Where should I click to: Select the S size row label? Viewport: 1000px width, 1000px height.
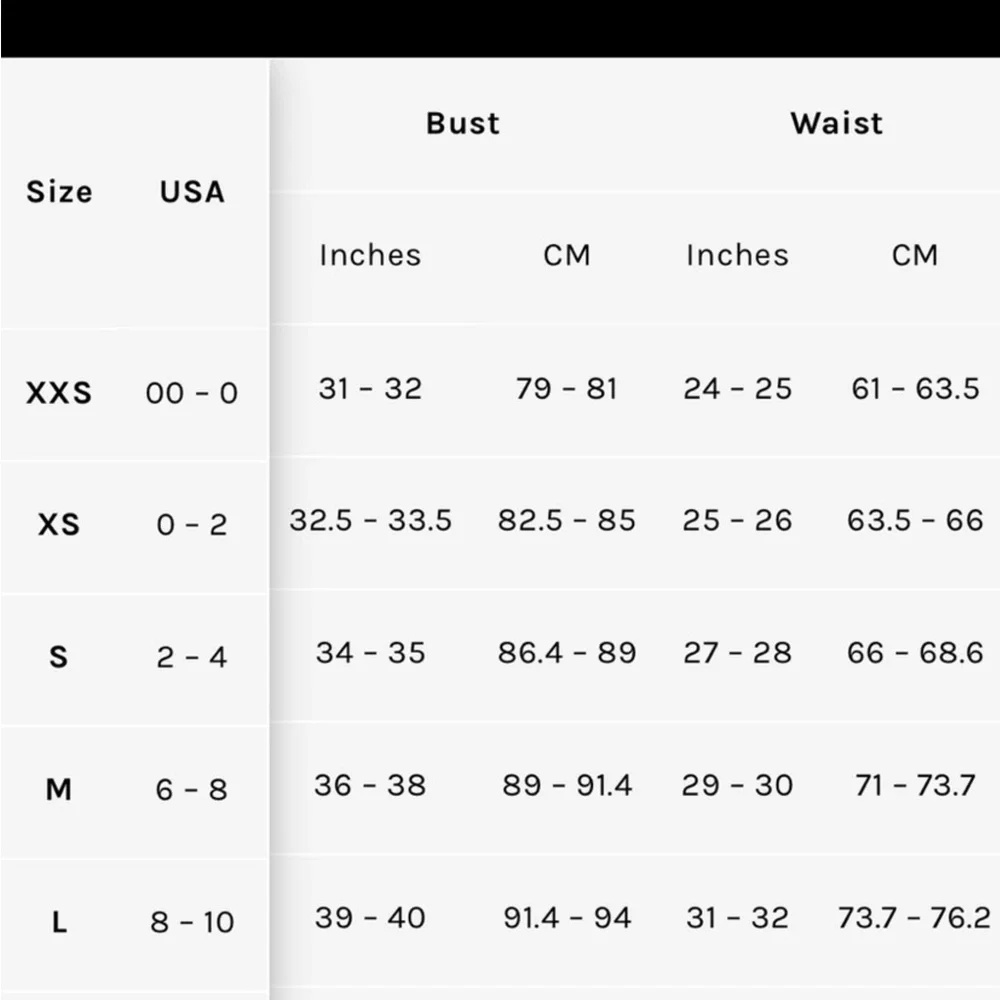pos(59,657)
